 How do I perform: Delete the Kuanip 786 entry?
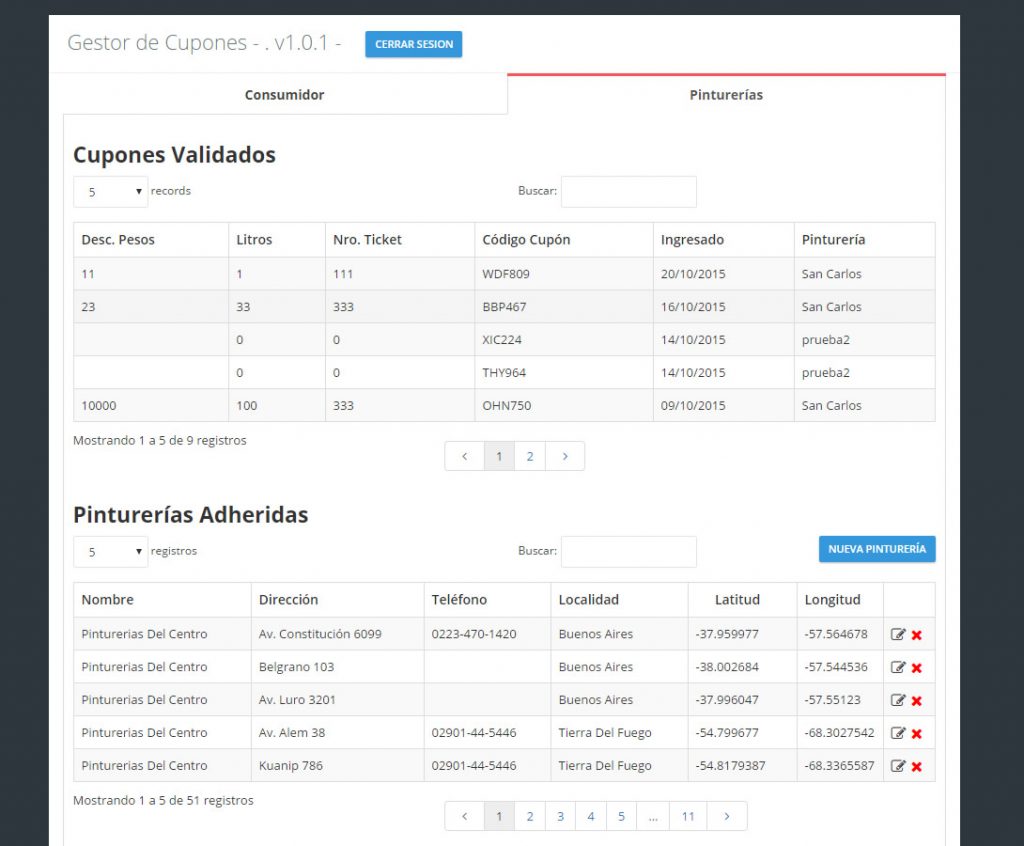coord(916,767)
